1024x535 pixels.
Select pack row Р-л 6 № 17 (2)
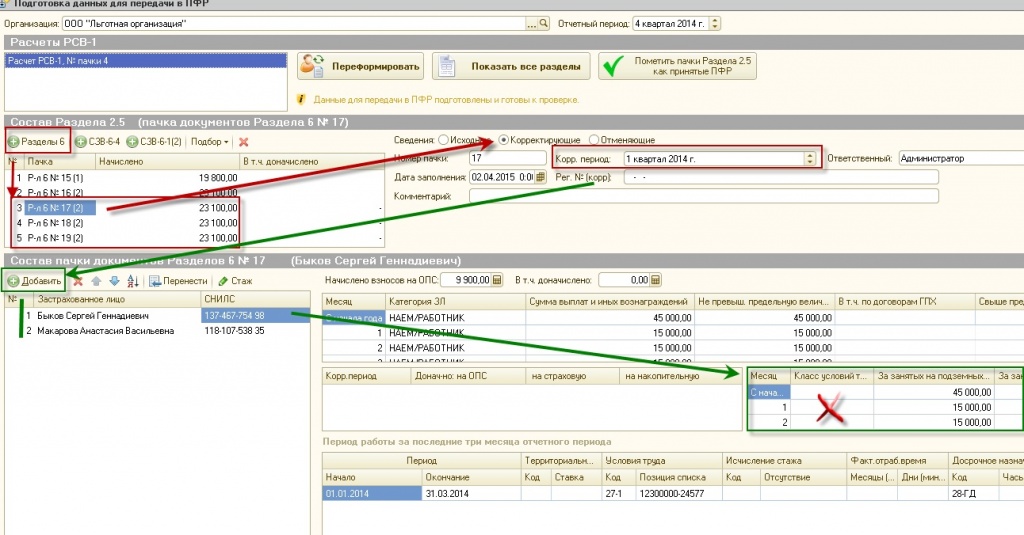pyautogui.click(x=195, y=208)
